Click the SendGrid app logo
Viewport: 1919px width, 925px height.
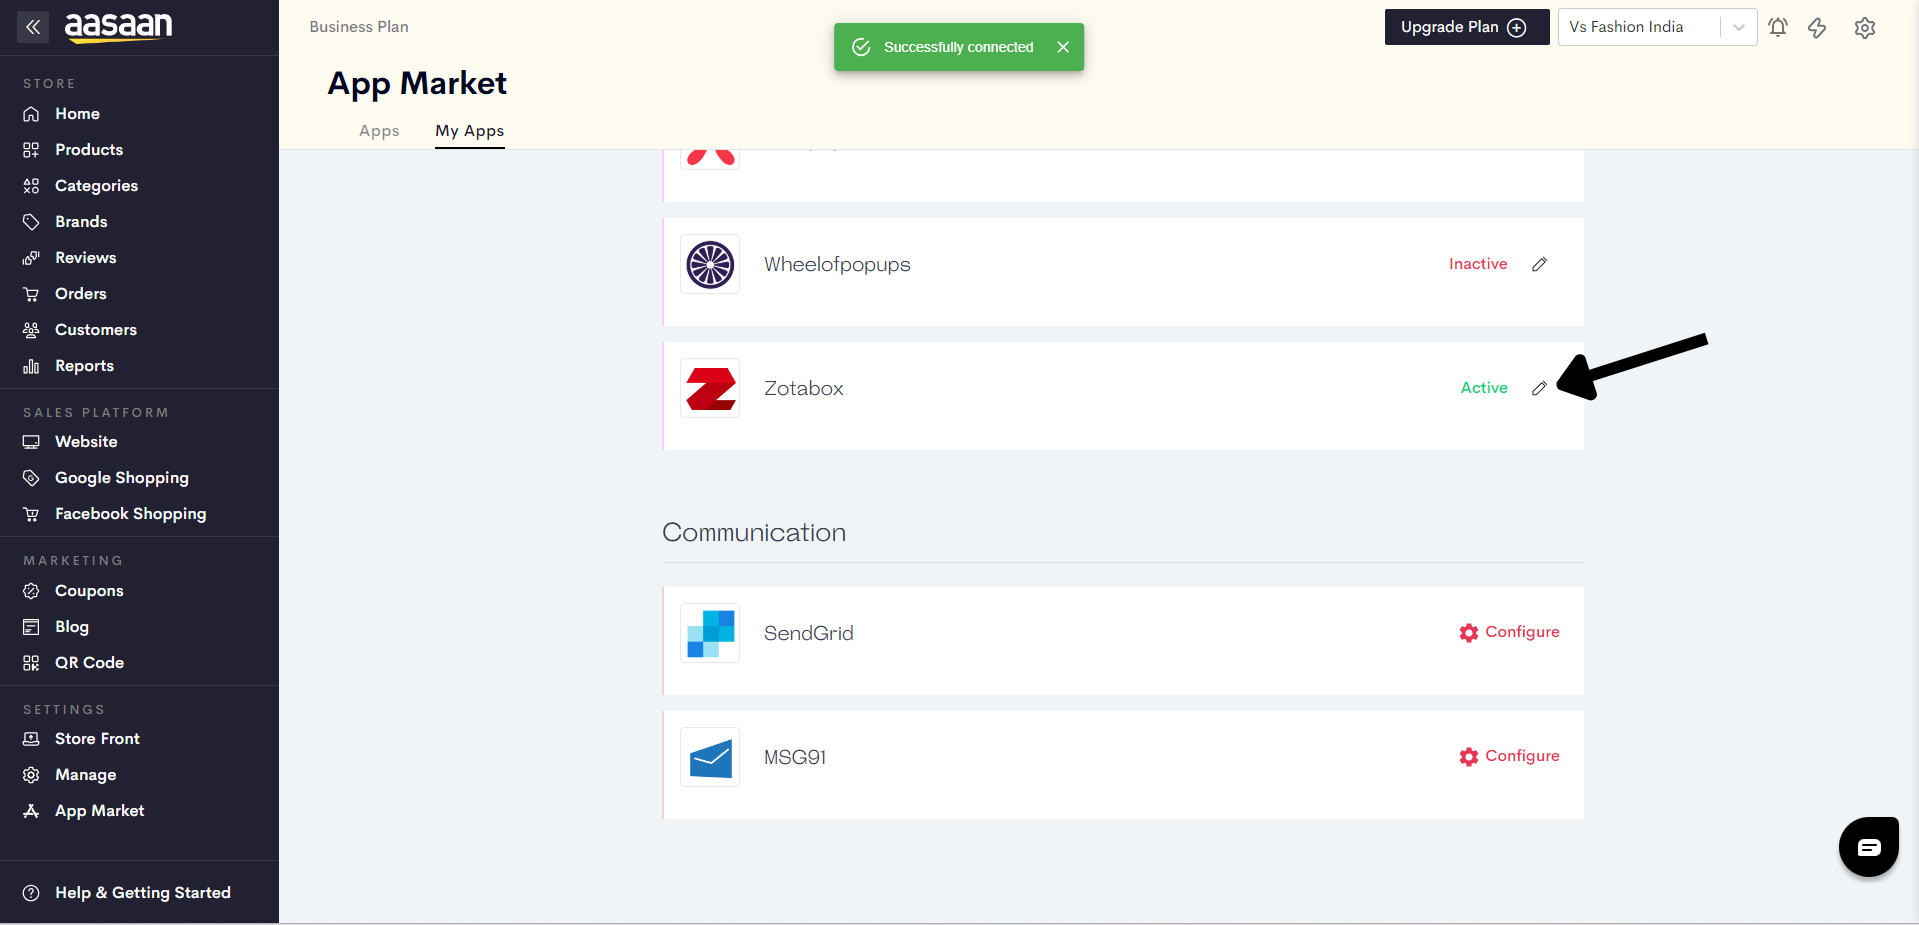click(710, 633)
